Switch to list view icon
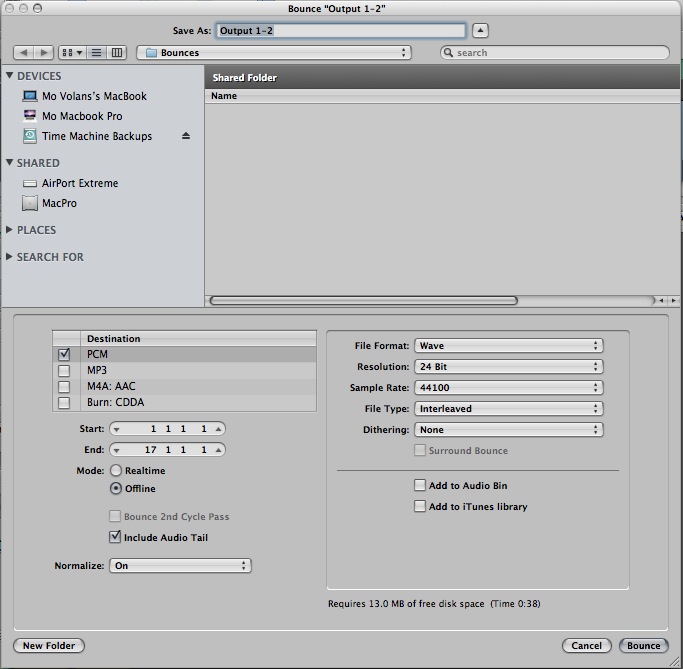 [x=97, y=52]
